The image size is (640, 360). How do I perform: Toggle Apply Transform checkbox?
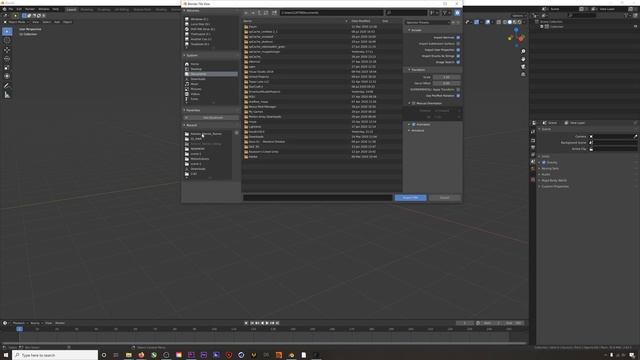pyautogui.click(x=458, y=89)
